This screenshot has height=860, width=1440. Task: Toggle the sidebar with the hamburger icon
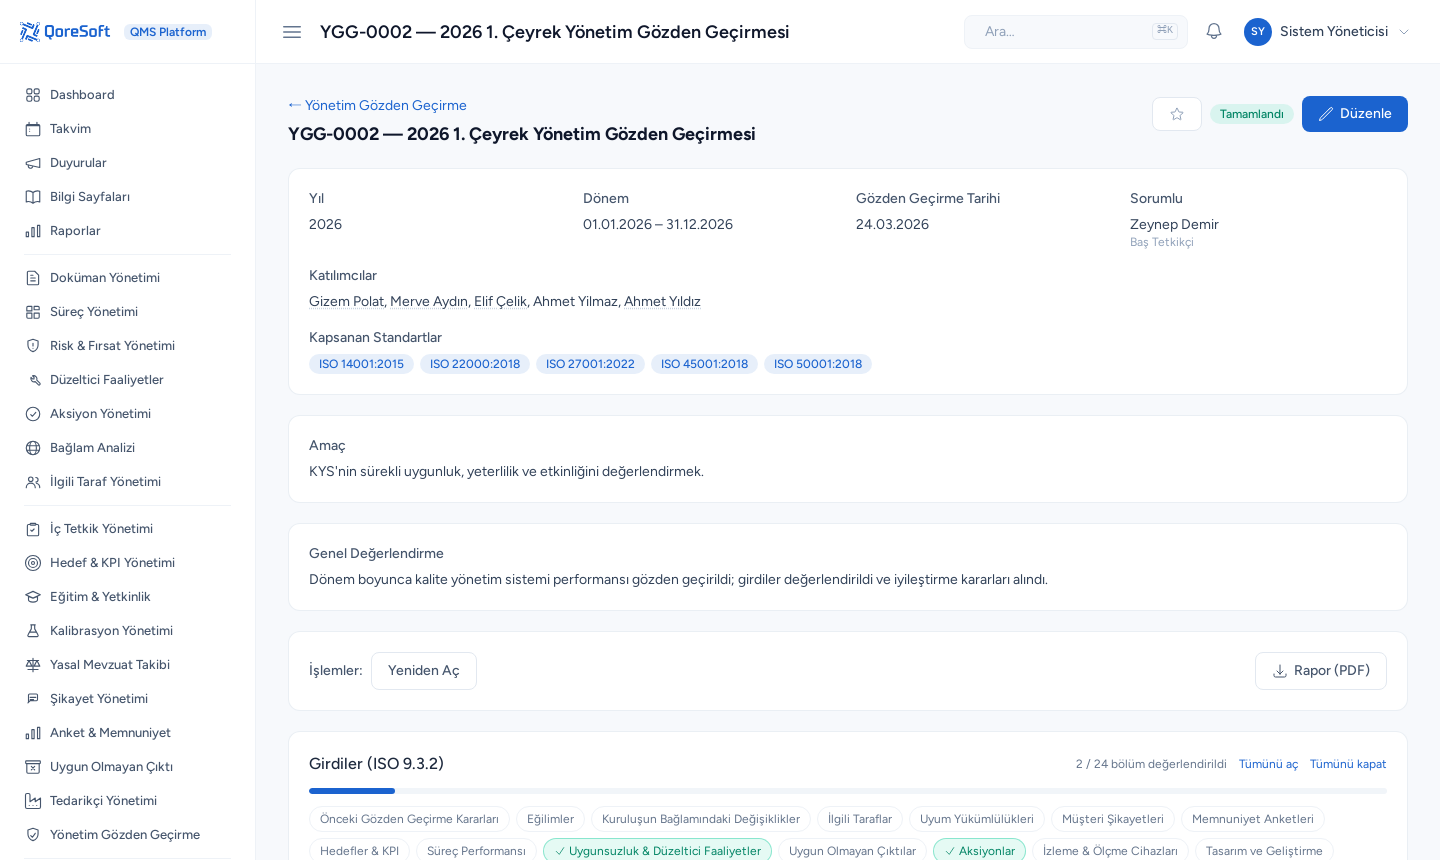292,32
